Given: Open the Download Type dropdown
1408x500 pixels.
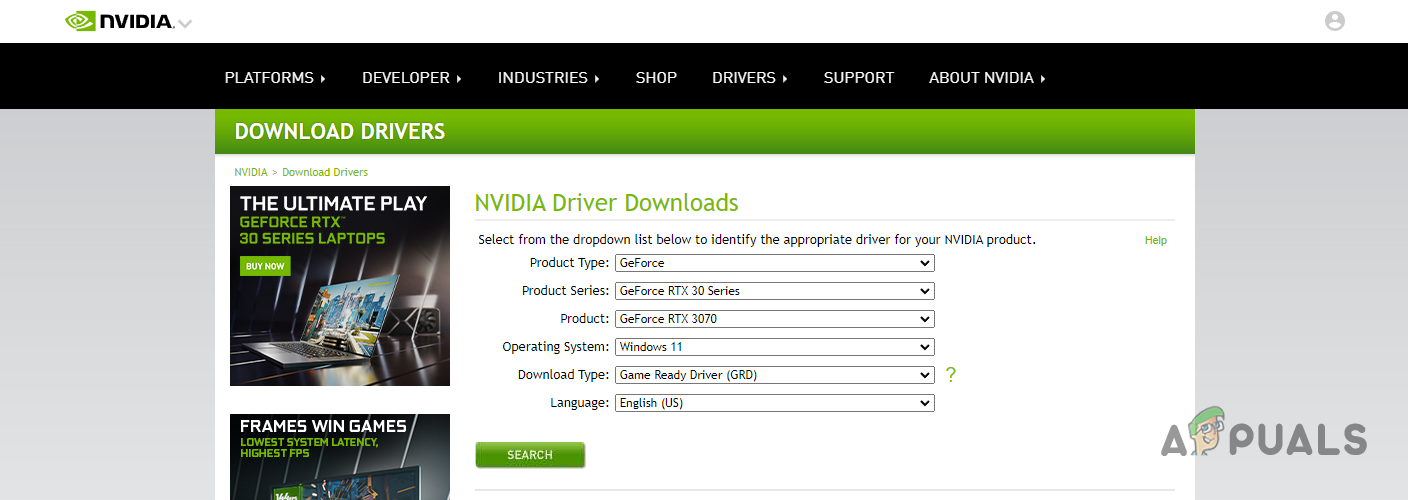Looking at the screenshot, I should click(775, 375).
